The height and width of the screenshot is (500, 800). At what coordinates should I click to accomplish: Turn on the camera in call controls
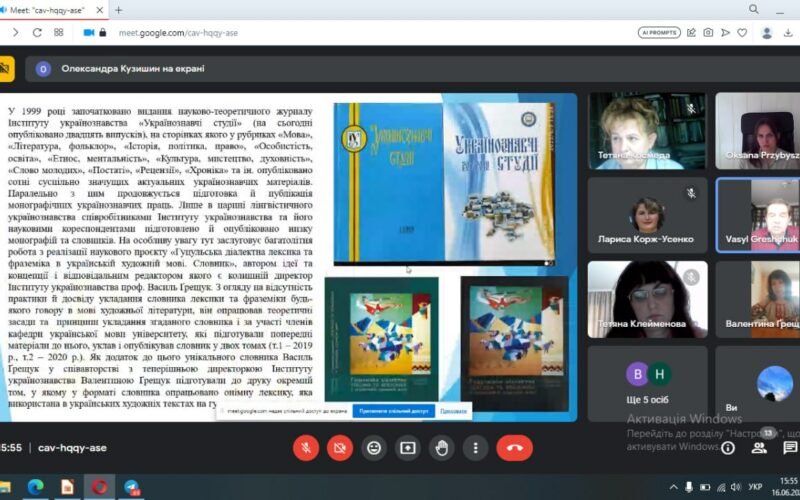tap(339, 448)
